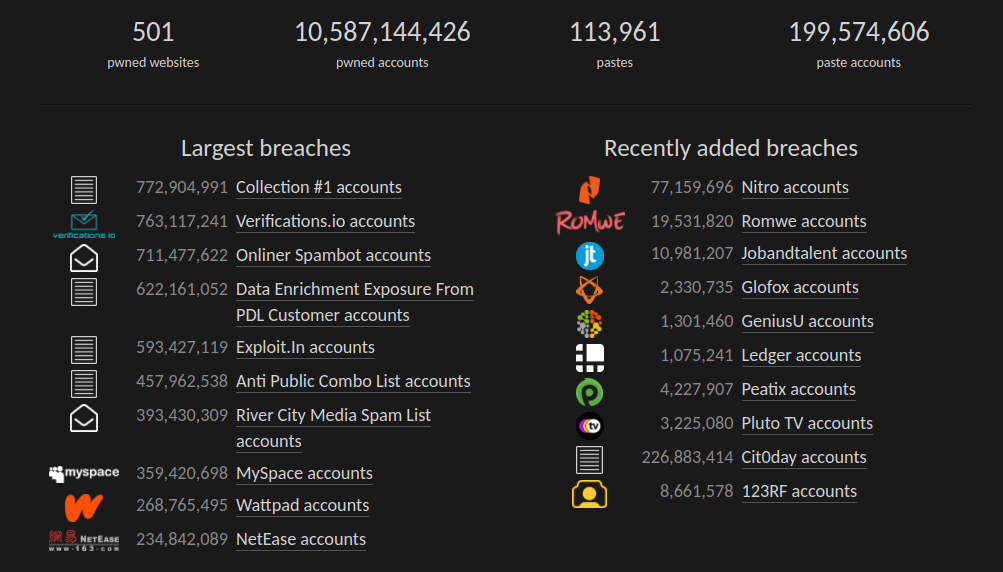Click the Glofox orange logo icon
Viewport: 1003px width, 572px height.
click(590, 289)
